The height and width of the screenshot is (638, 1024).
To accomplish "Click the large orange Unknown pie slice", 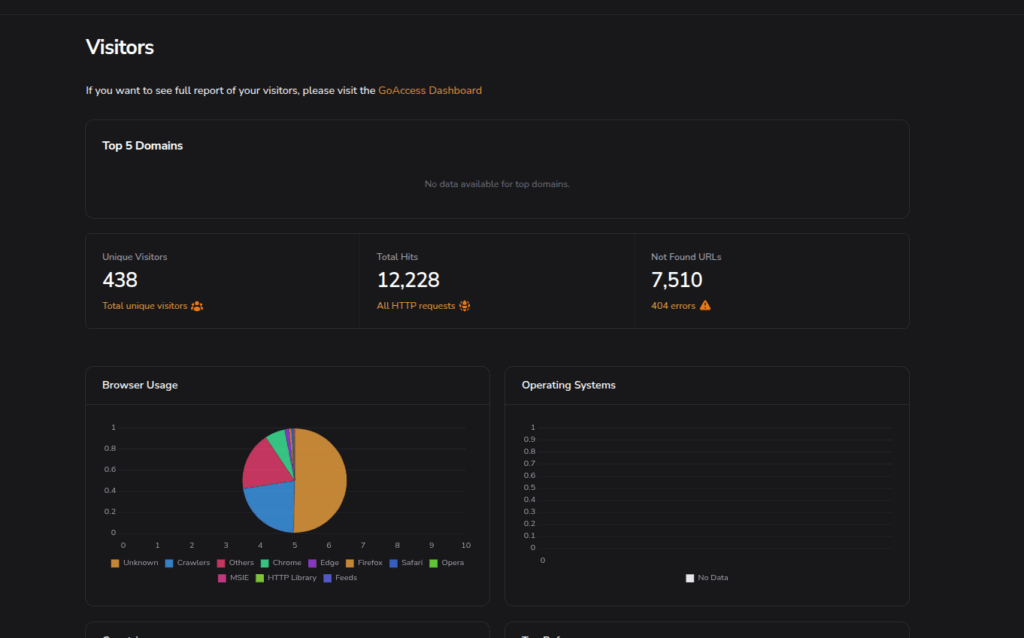I will click(322, 482).
